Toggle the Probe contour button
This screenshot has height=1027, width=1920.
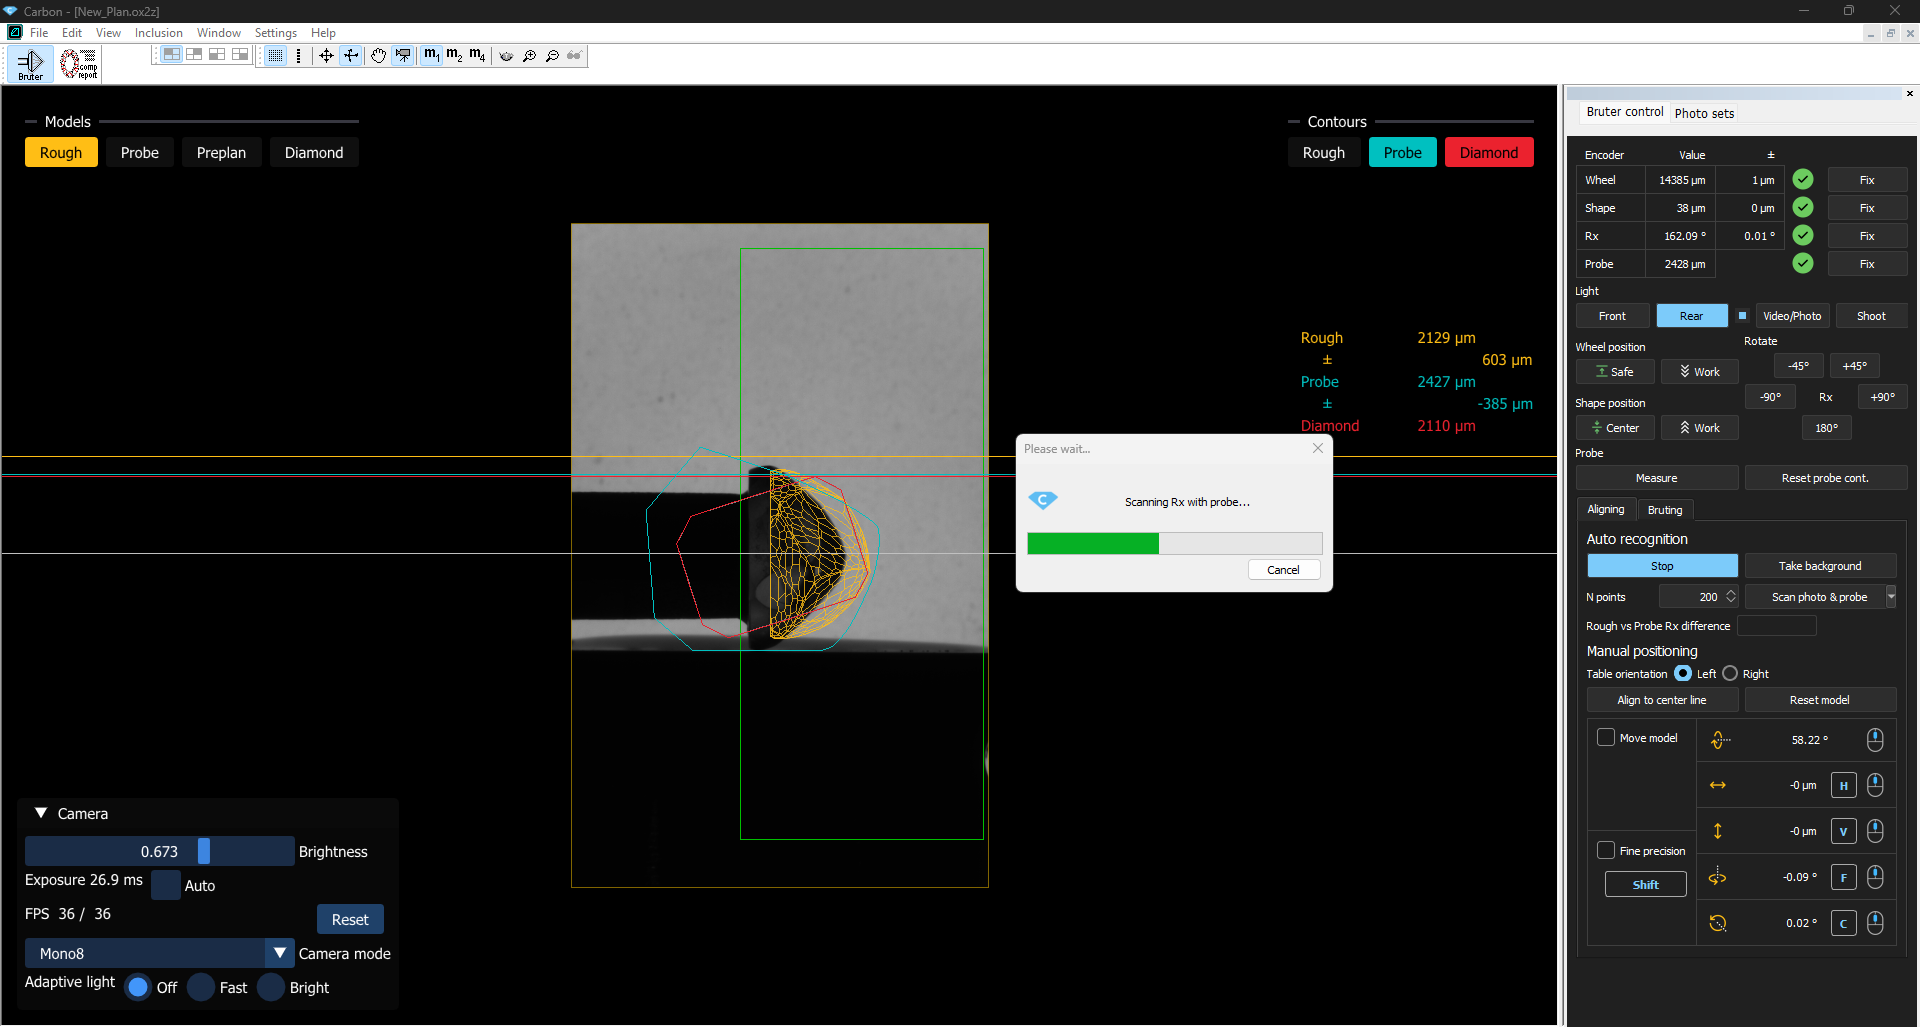click(x=1403, y=153)
